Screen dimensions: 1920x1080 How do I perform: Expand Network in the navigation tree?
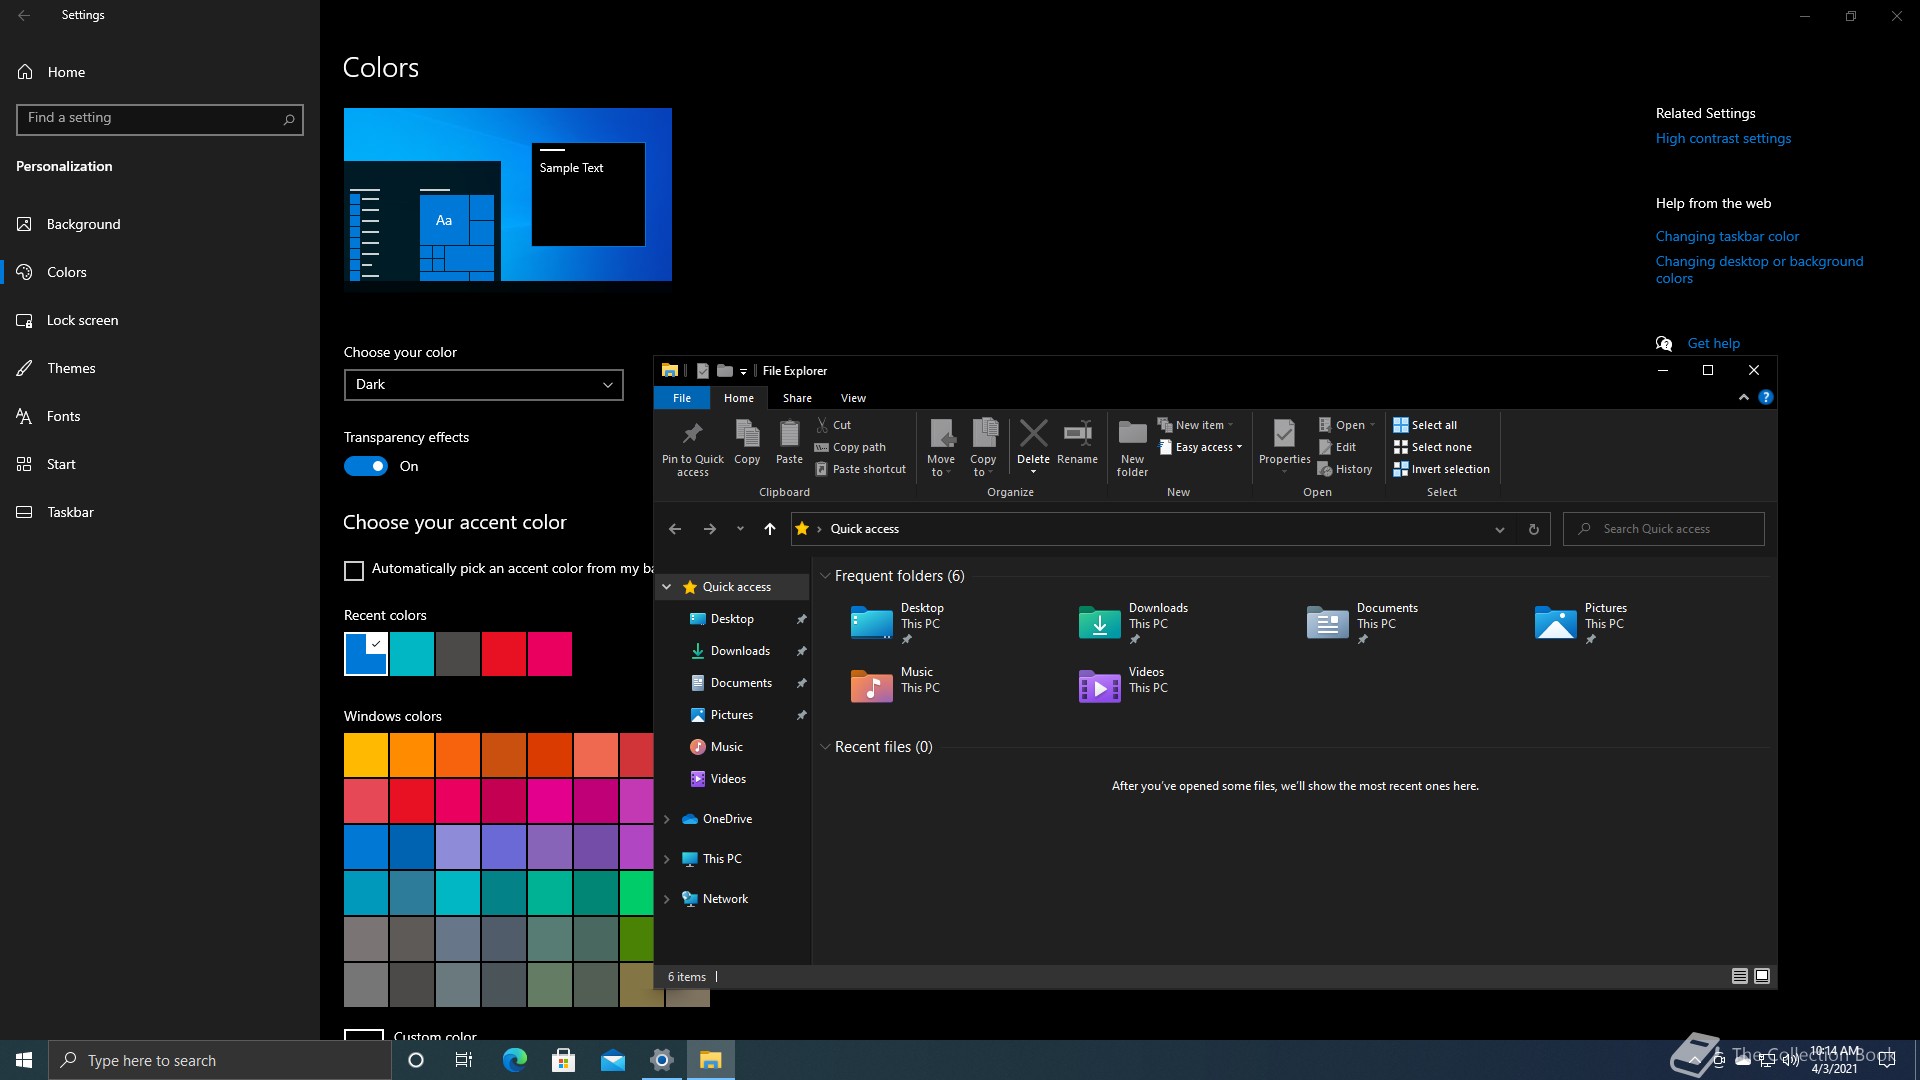tap(667, 899)
